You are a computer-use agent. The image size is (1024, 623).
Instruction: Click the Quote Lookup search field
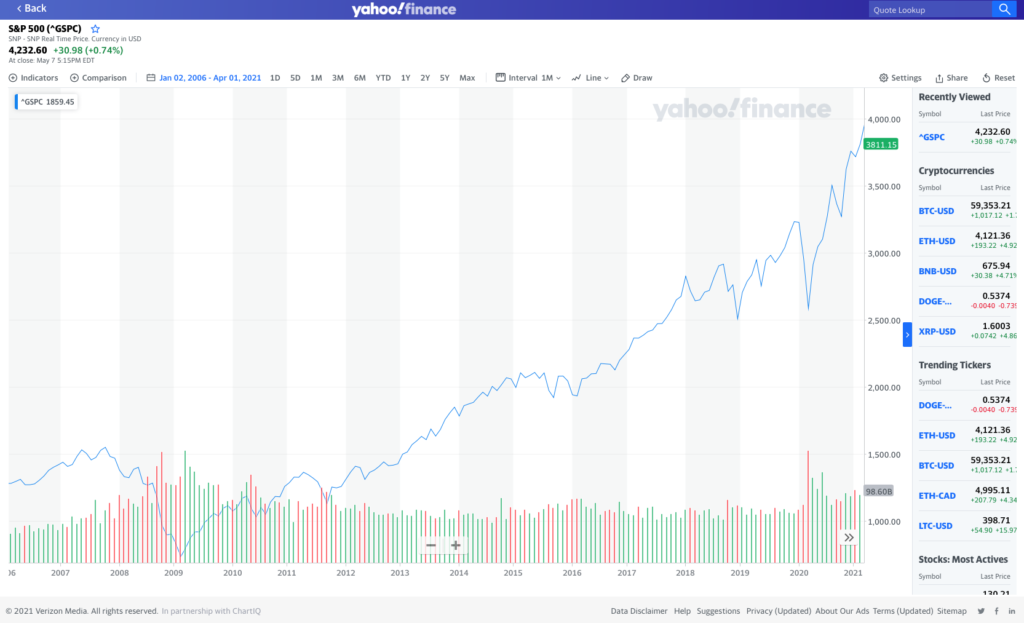click(x=928, y=10)
